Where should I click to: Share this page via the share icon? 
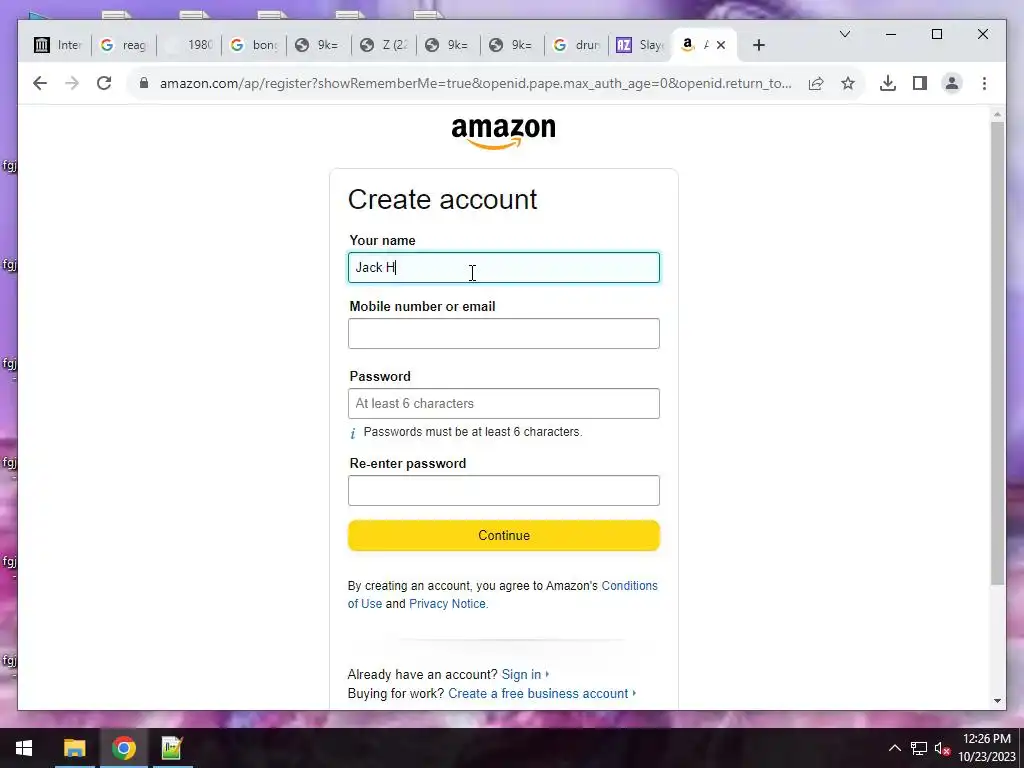tap(816, 83)
